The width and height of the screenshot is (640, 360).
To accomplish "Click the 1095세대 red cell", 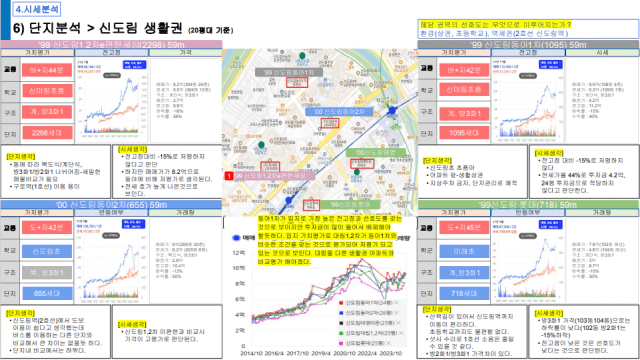I will [x=464, y=133].
